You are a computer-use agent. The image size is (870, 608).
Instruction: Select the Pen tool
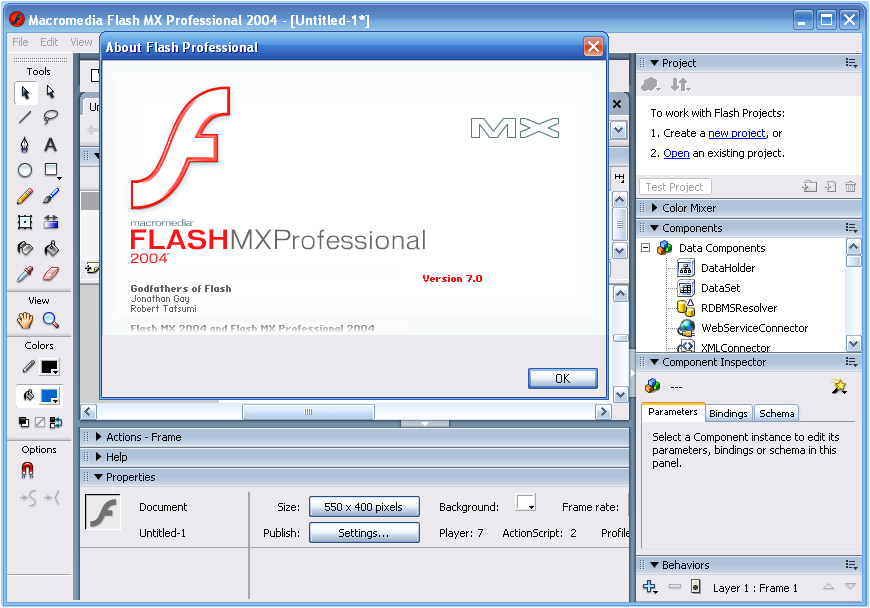pos(25,144)
